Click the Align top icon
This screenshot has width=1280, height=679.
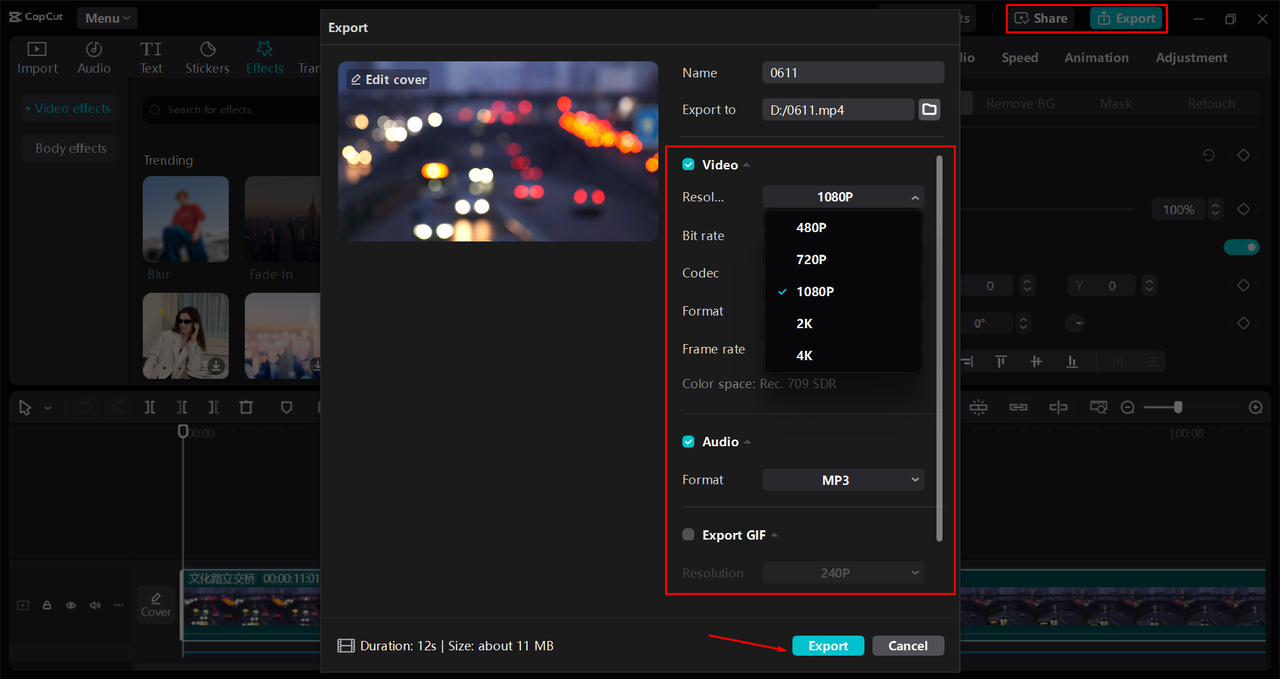[x=1001, y=361]
